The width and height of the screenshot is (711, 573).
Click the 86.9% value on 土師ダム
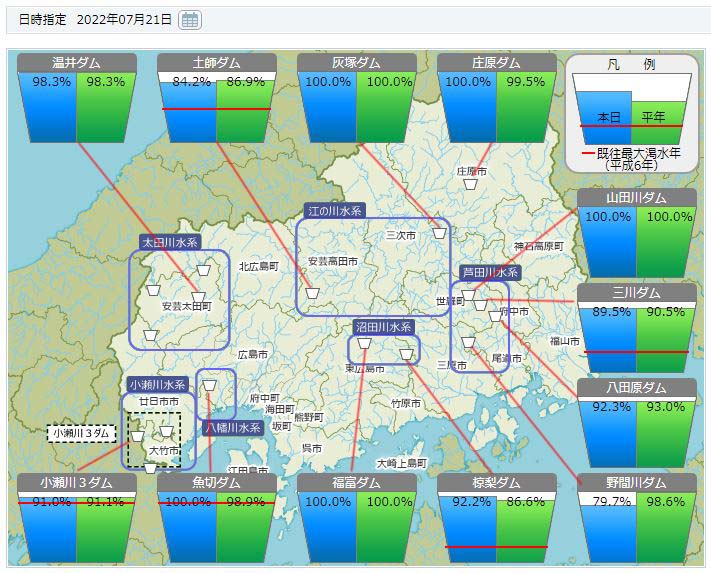[x=246, y=82]
